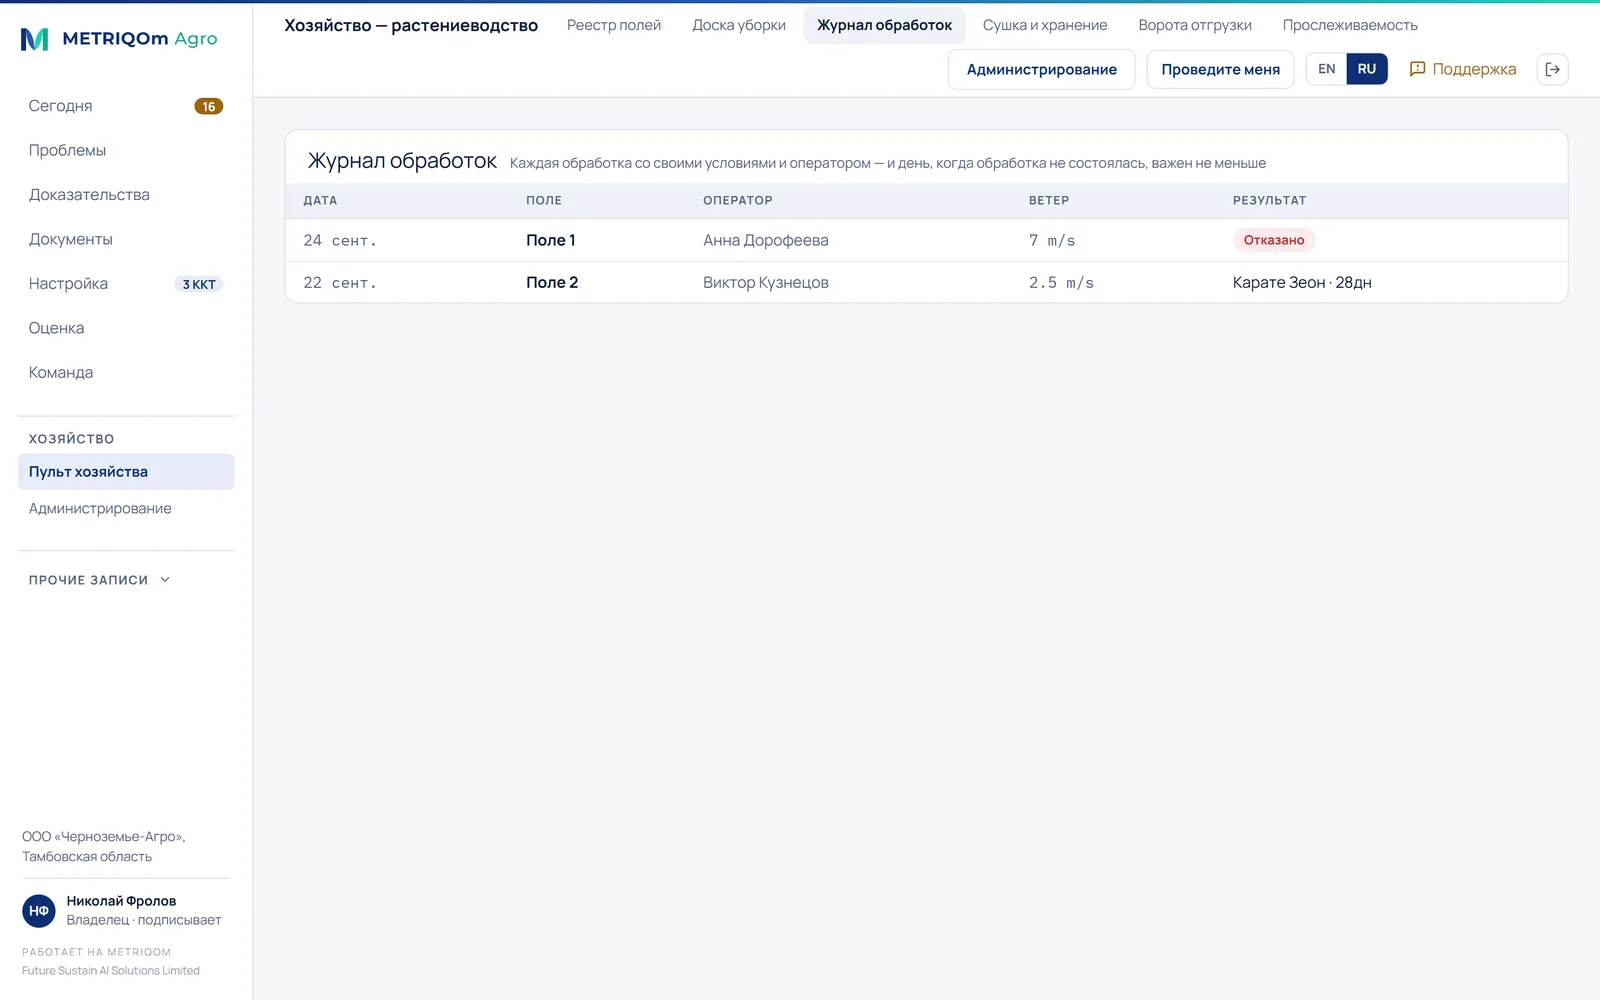The image size is (1600, 1000).
Task: Click the Отказано status badge
Action: (x=1273, y=240)
